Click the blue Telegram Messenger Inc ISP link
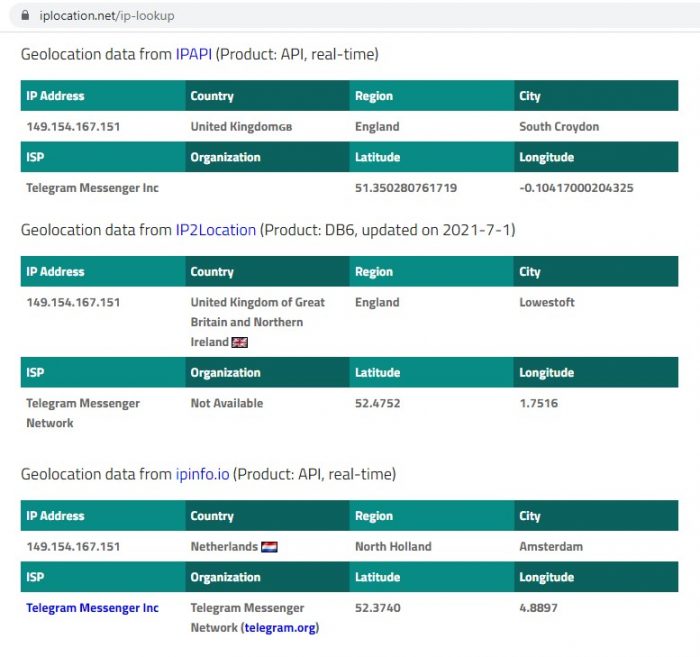Screen dimensions: 700x657 [92, 608]
